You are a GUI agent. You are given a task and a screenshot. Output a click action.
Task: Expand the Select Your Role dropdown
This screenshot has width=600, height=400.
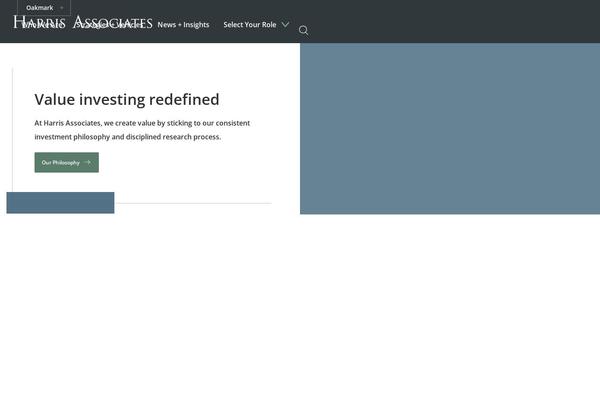pyautogui.click(x=256, y=24)
